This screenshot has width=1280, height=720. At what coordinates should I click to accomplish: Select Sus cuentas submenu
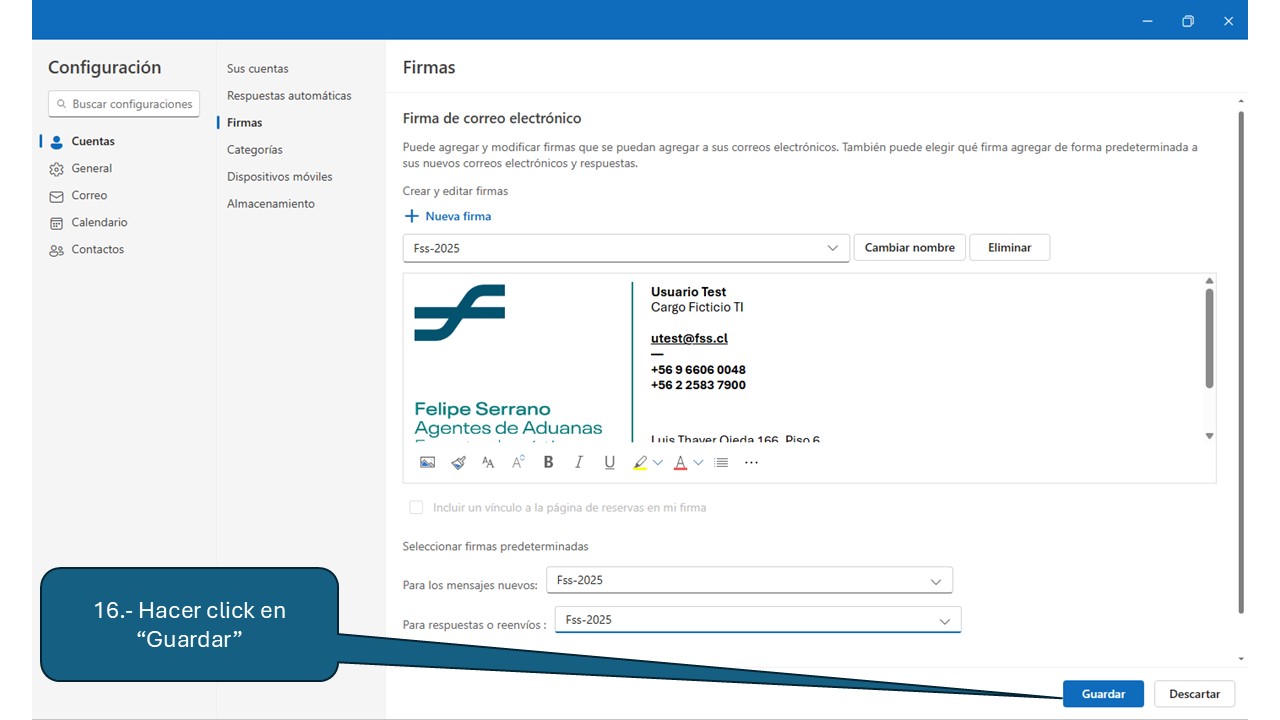(x=258, y=68)
